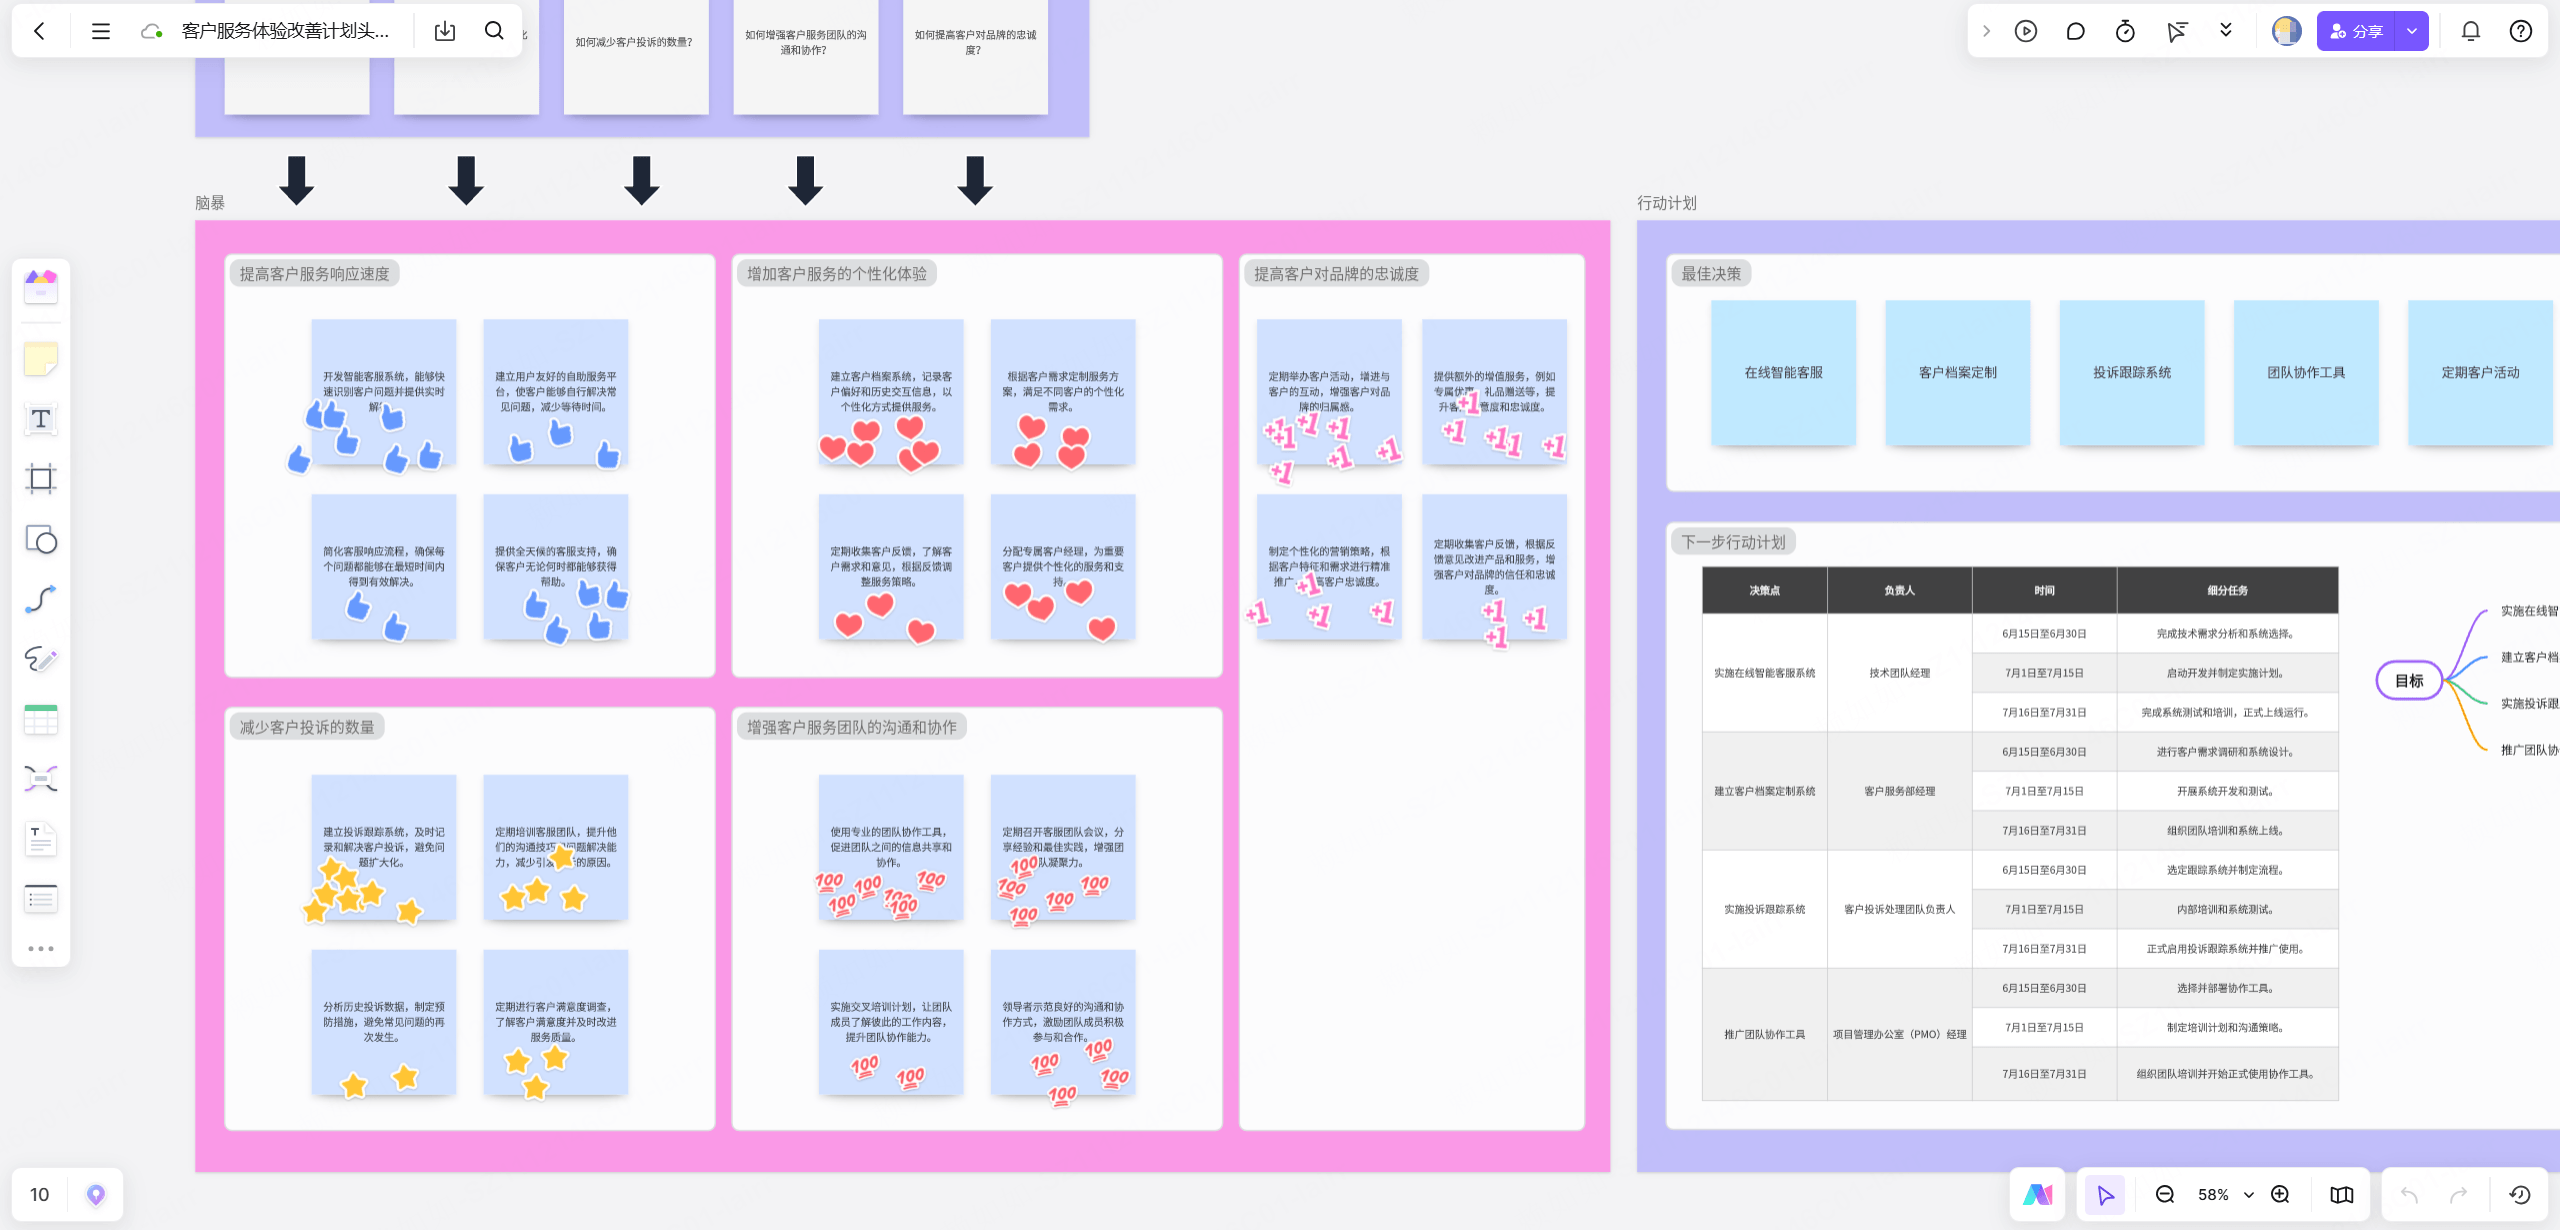Insert a table from sidebar
This screenshot has width=2560, height=1230.
(x=41, y=719)
